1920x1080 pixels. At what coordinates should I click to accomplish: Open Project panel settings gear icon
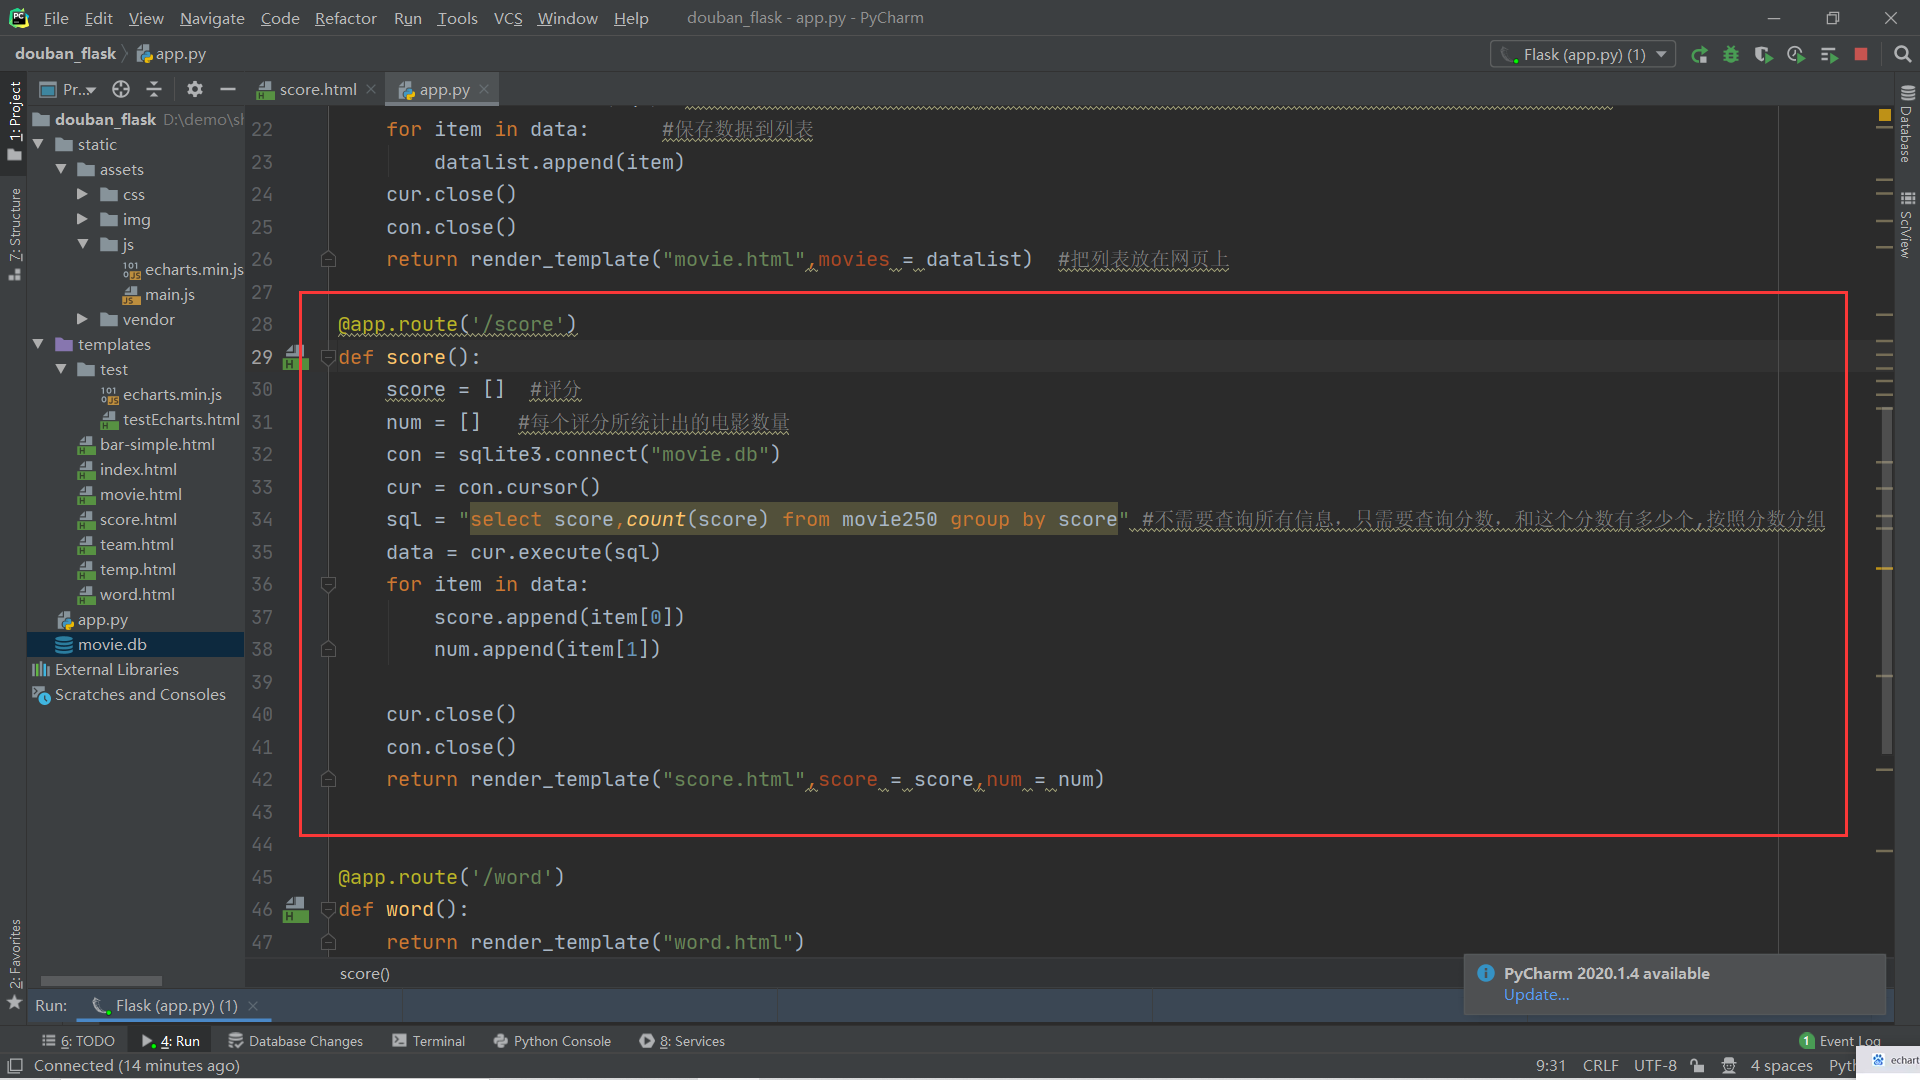click(195, 89)
